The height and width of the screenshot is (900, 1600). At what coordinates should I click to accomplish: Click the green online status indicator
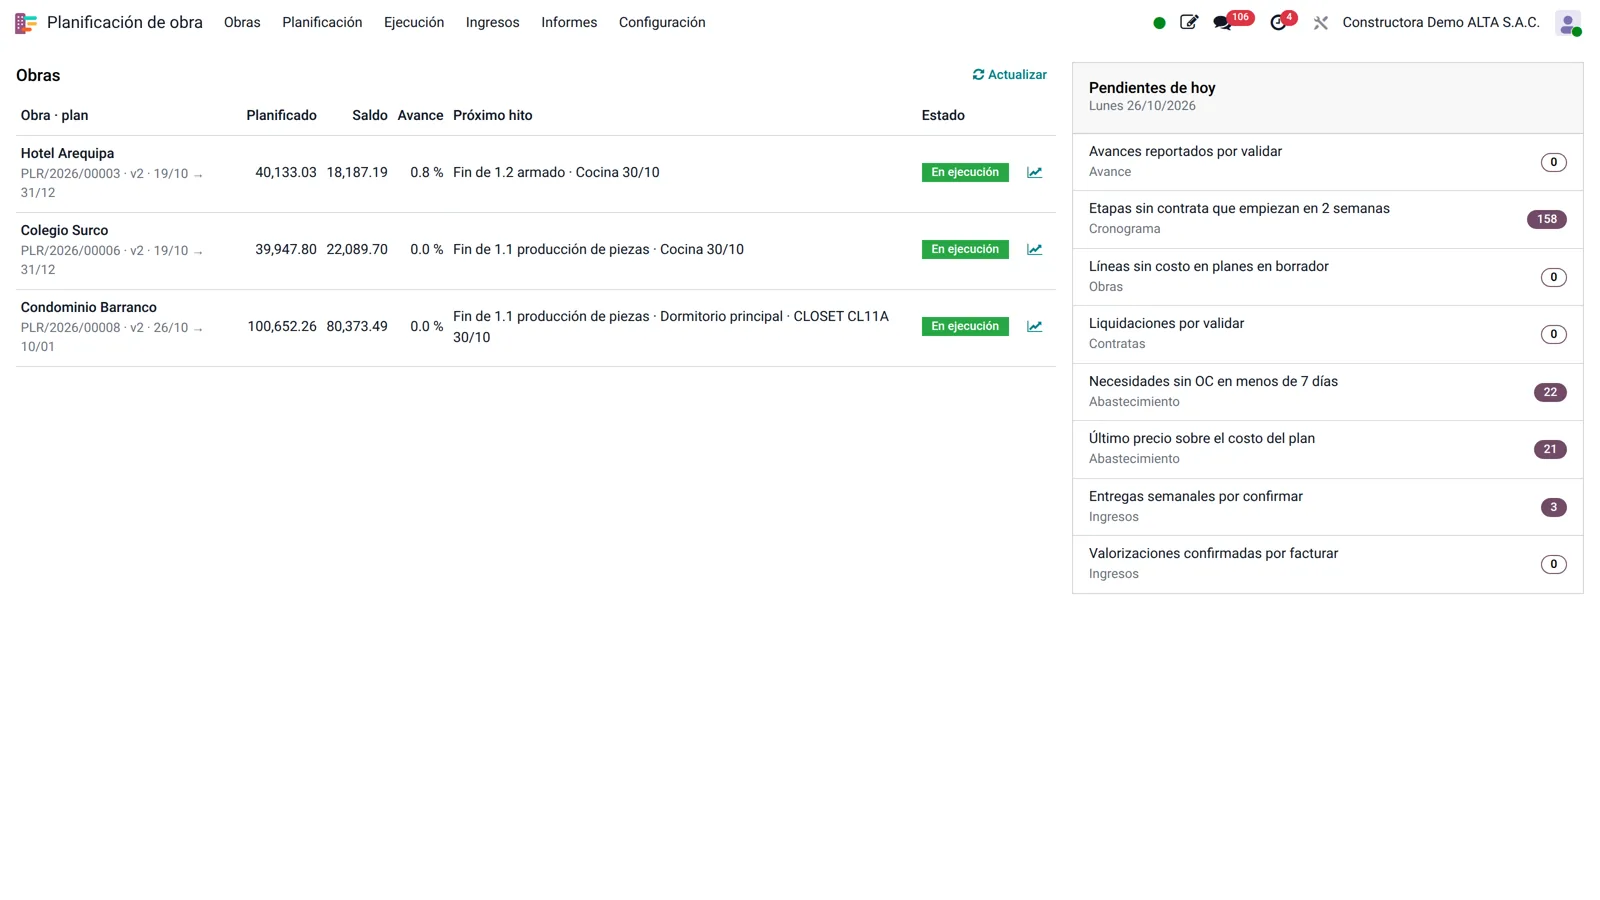(x=1159, y=23)
